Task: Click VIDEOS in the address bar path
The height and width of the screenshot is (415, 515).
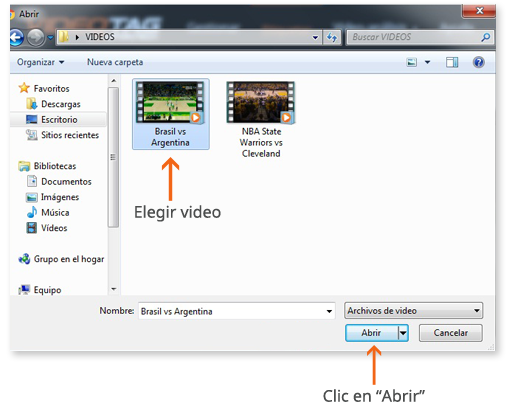Action: [100, 37]
